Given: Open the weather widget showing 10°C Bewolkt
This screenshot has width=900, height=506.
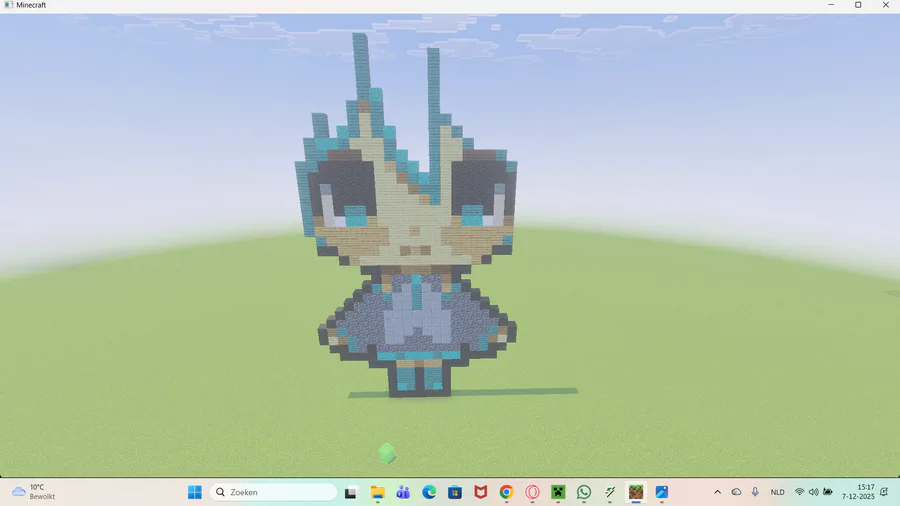Looking at the screenshot, I should point(34,492).
